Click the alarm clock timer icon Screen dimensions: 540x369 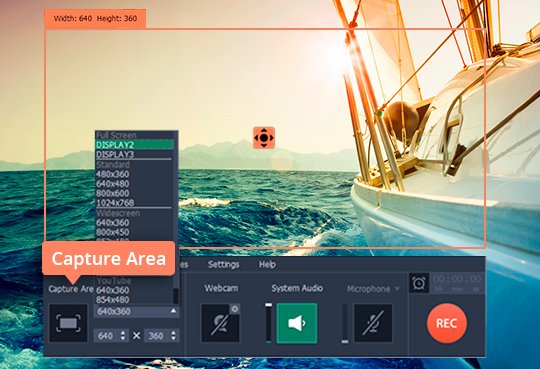(x=419, y=283)
